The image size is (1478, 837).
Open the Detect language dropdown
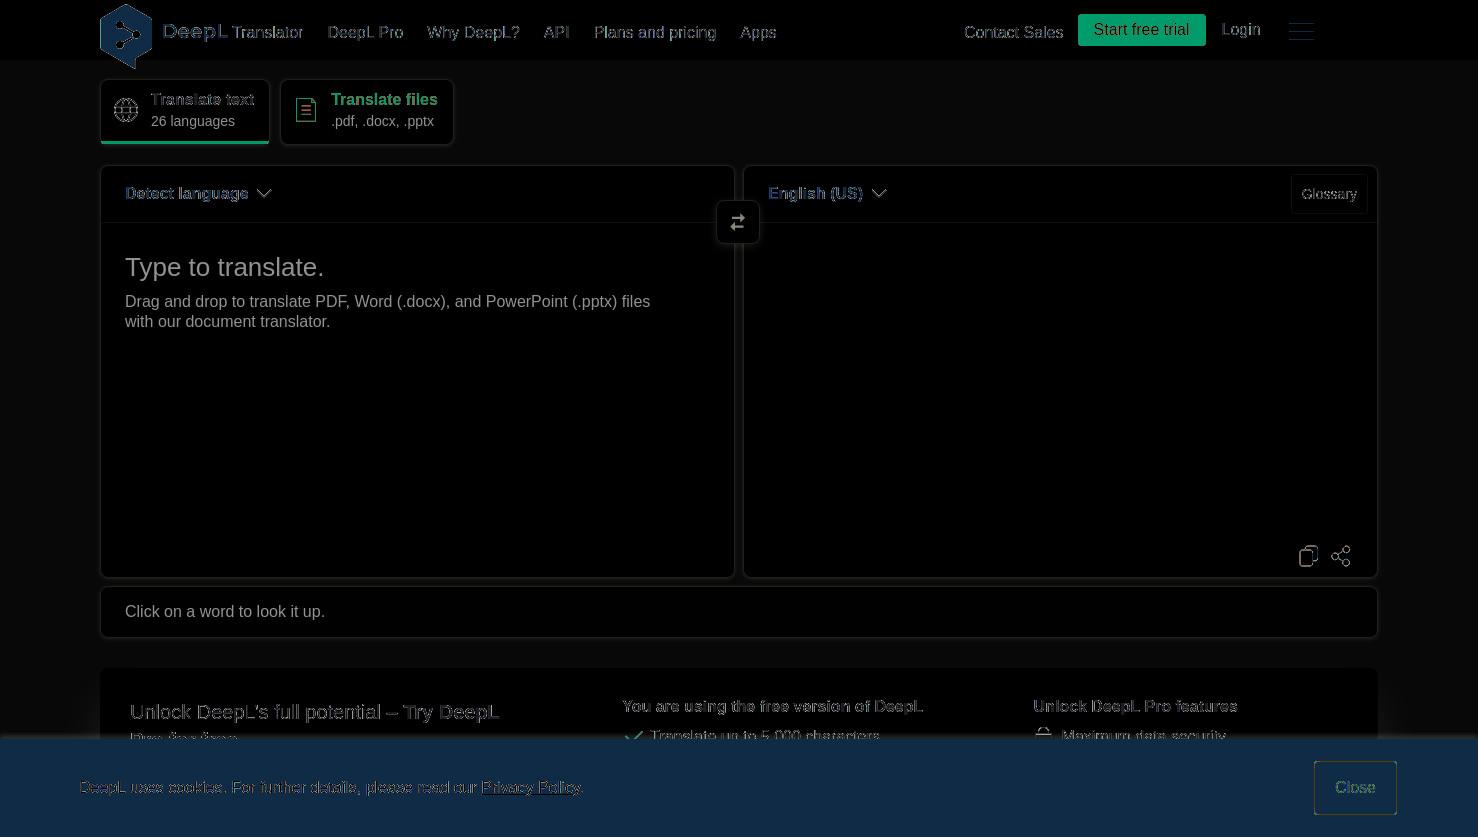(x=198, y=193)
